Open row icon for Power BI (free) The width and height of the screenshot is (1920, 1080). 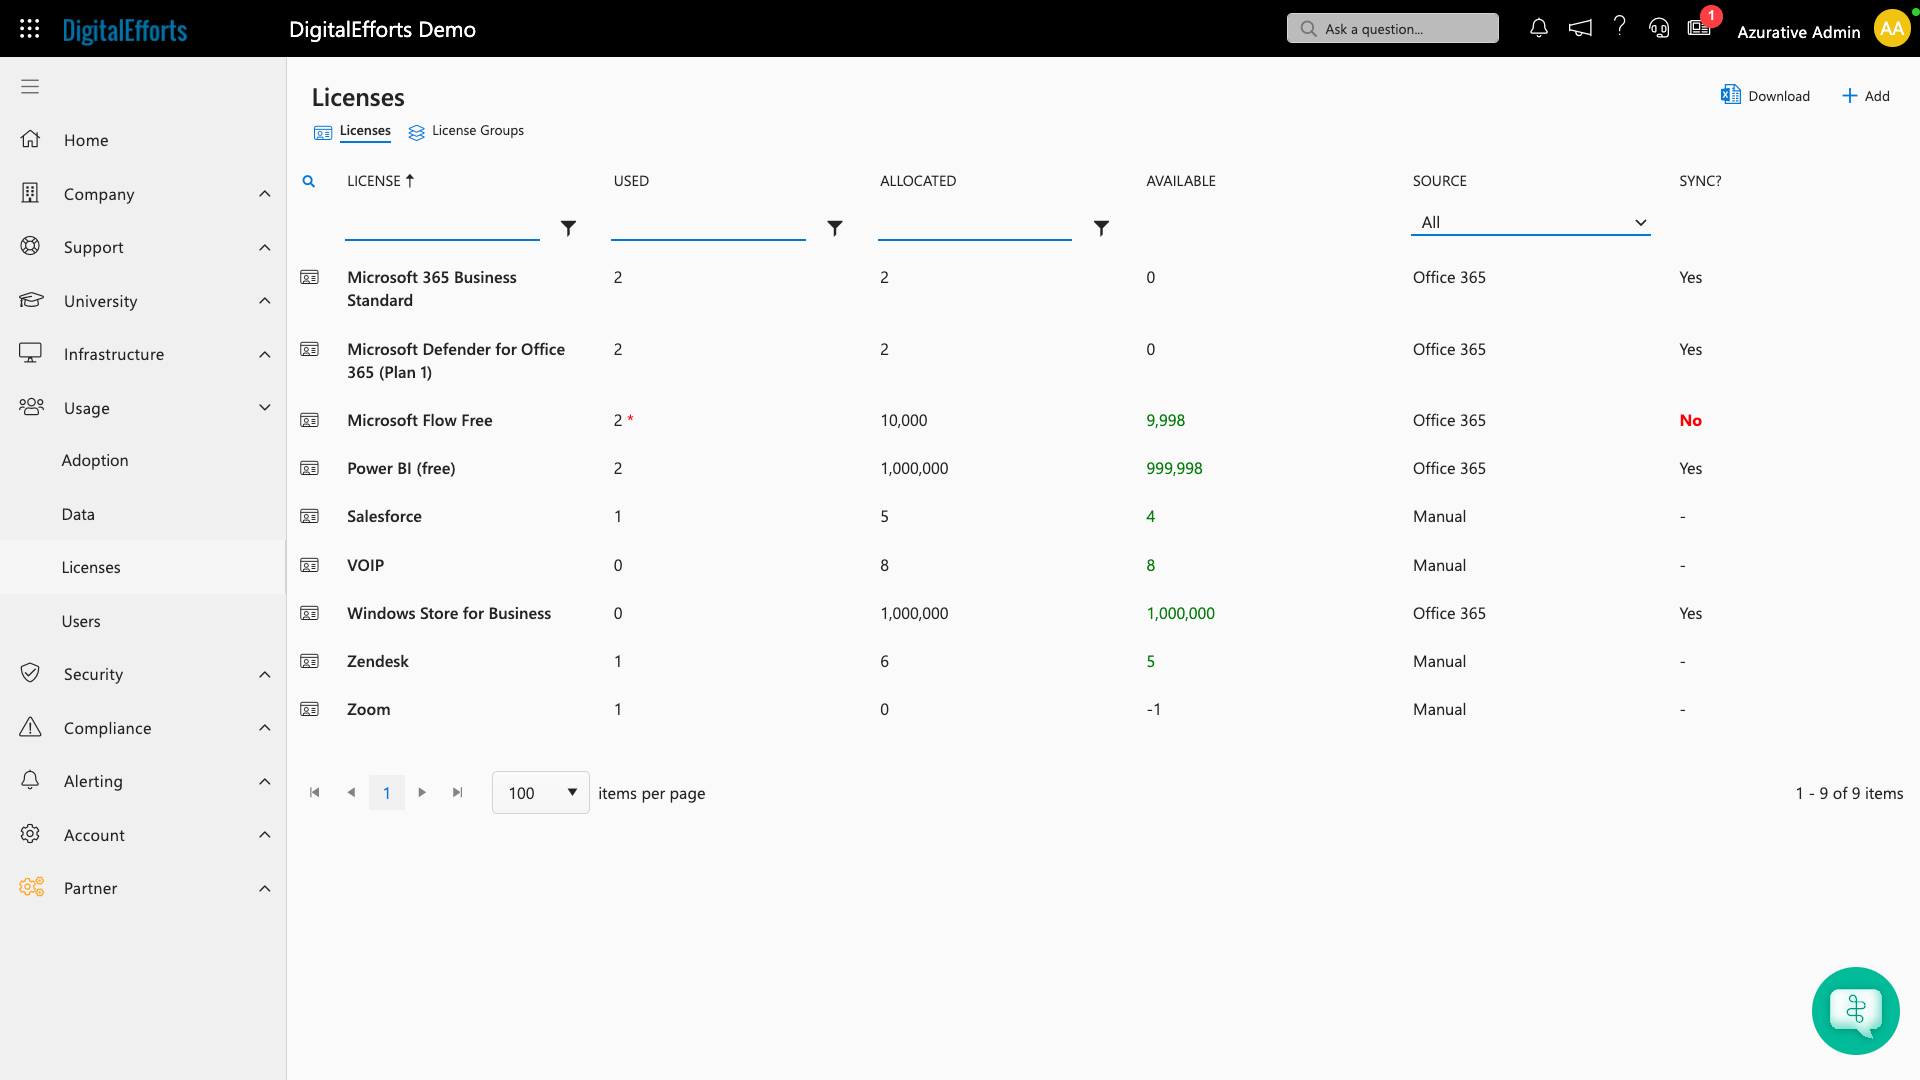click(x=310, y=468)
